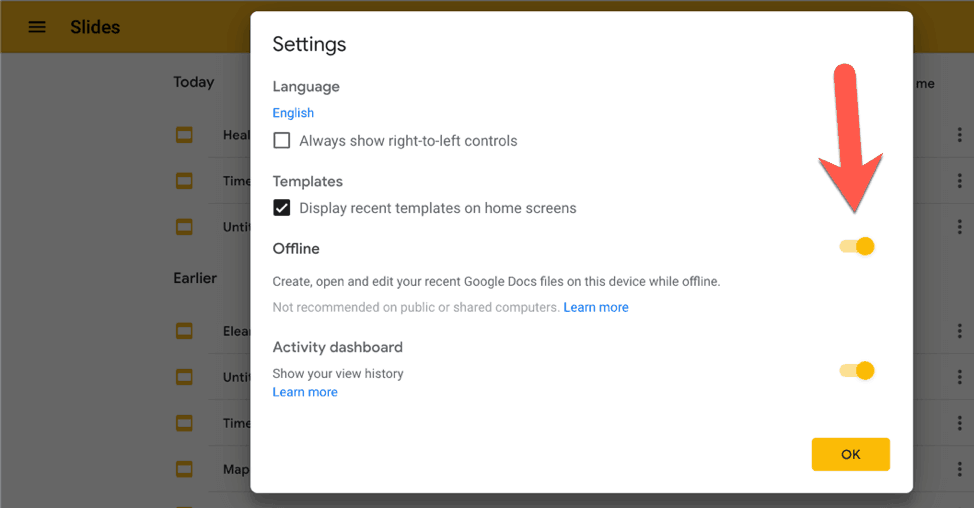The image size is (974, 508).
Task: Disable the Activity dashboard toggle
Action: pyautogui.click(x=857, y=371)
